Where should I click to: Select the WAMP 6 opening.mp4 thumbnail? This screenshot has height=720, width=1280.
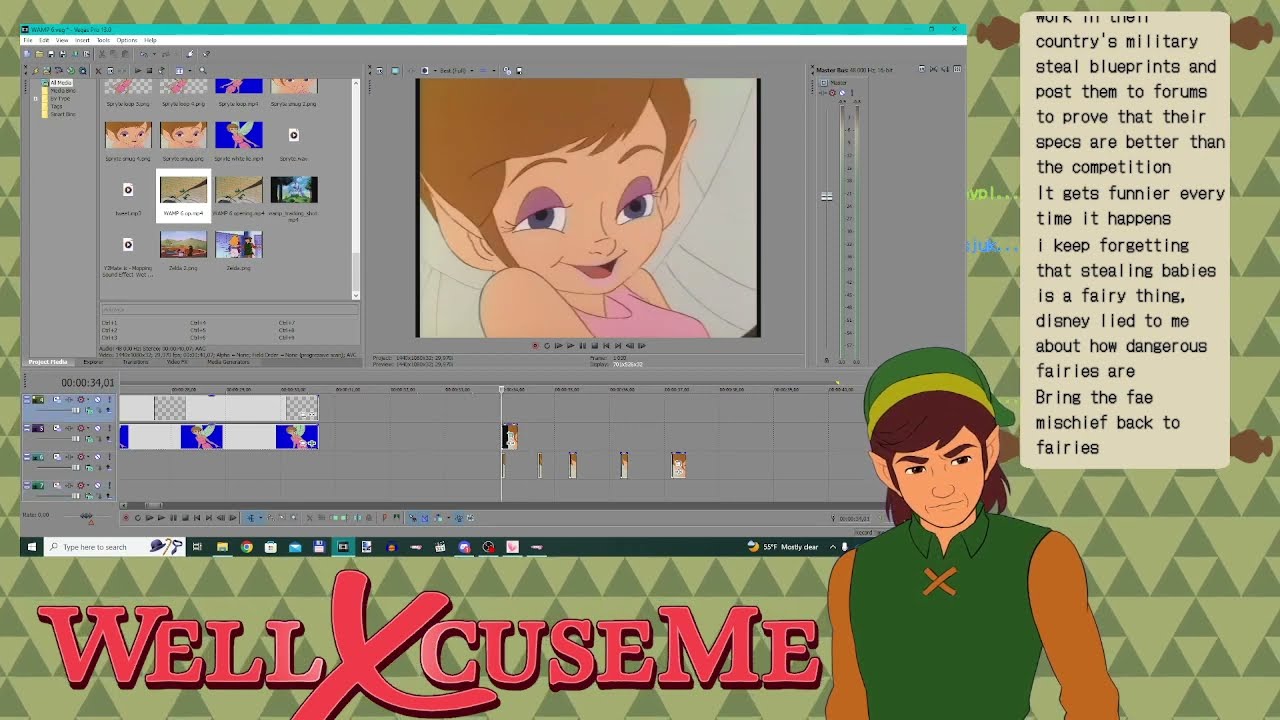point(238,190)
